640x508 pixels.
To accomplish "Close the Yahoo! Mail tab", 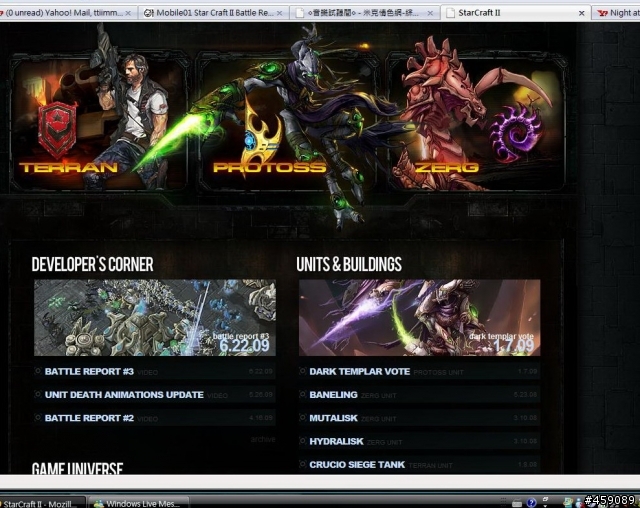I will point(128,13).
